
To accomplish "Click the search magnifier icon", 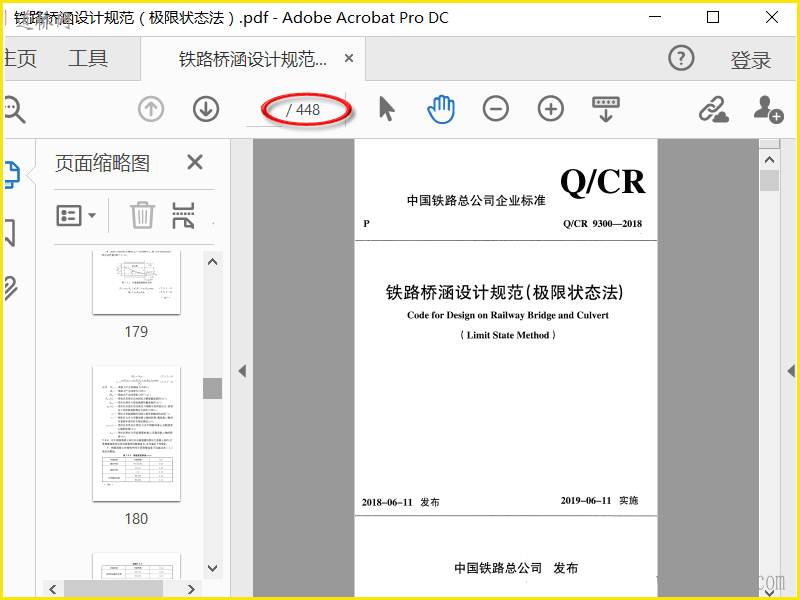I will pos(14,110).
